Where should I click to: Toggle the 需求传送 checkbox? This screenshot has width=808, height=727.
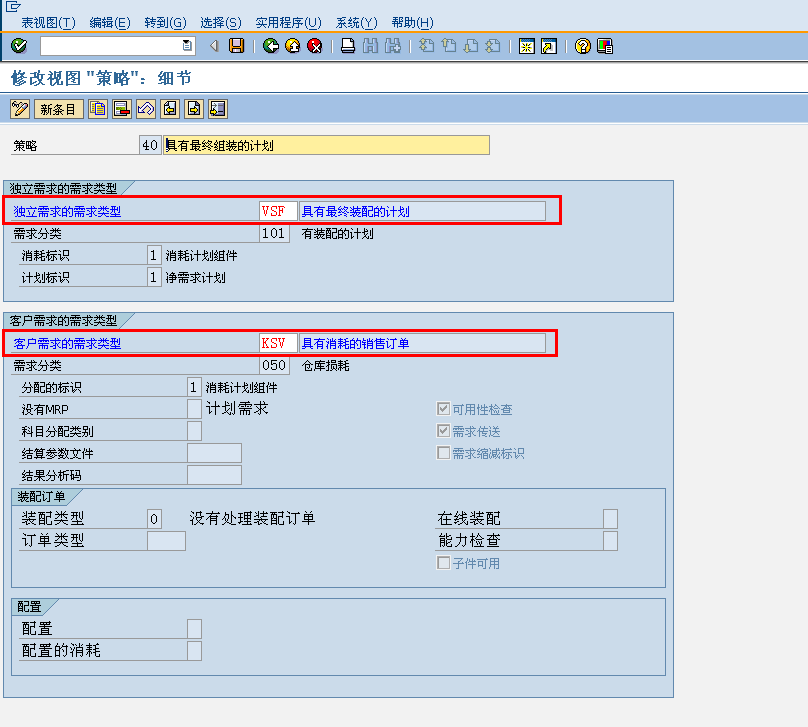443,431
